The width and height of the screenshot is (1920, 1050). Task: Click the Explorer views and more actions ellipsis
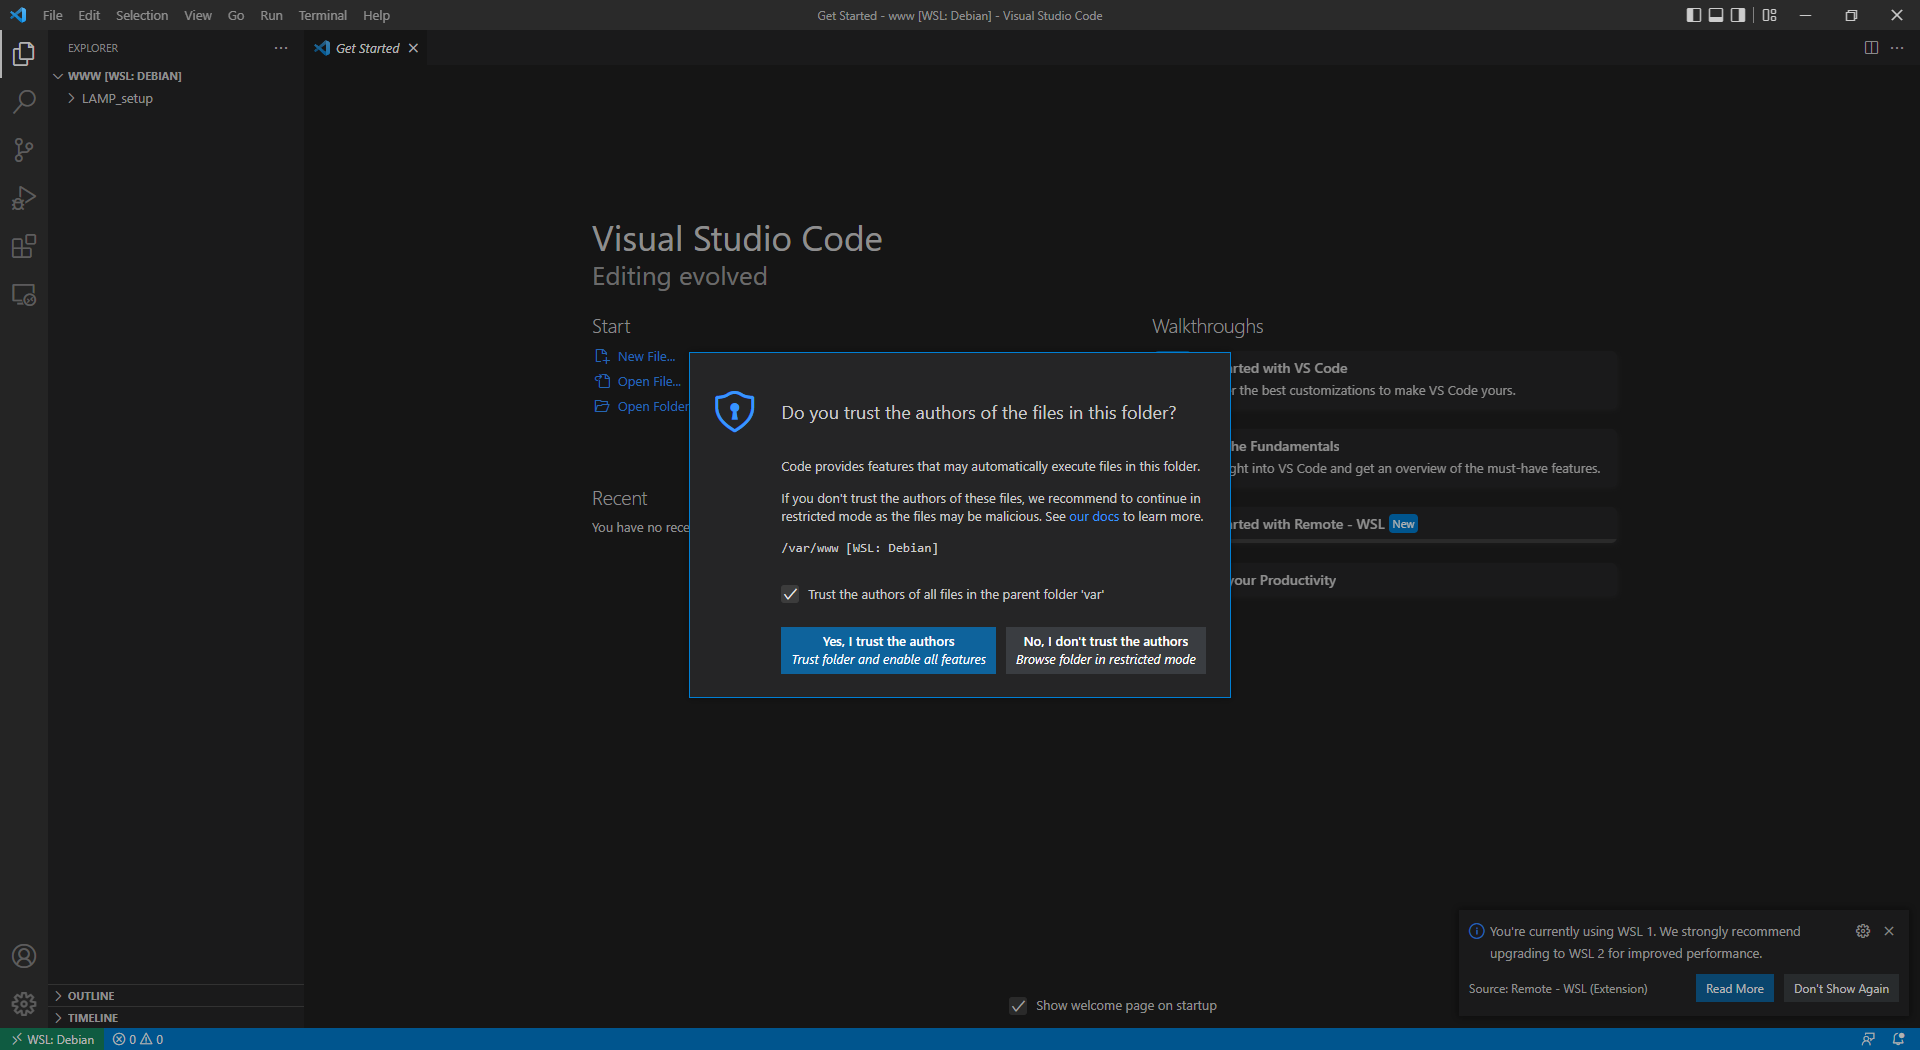click(x=281, y=48)
